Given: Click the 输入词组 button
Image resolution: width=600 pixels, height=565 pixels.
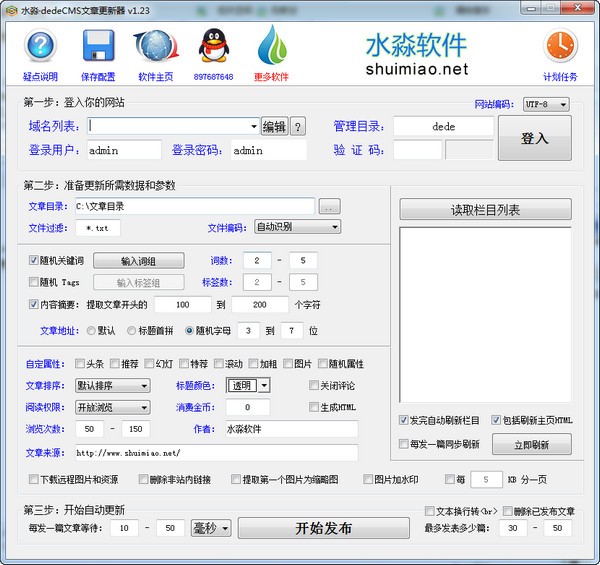Looking at the screenshot, I should click(139, 261).
